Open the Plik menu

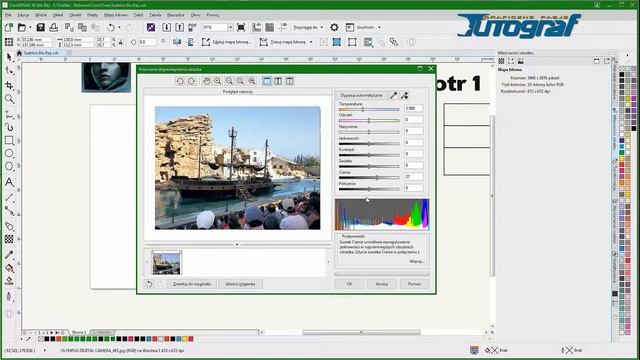[x=8, y=15]
